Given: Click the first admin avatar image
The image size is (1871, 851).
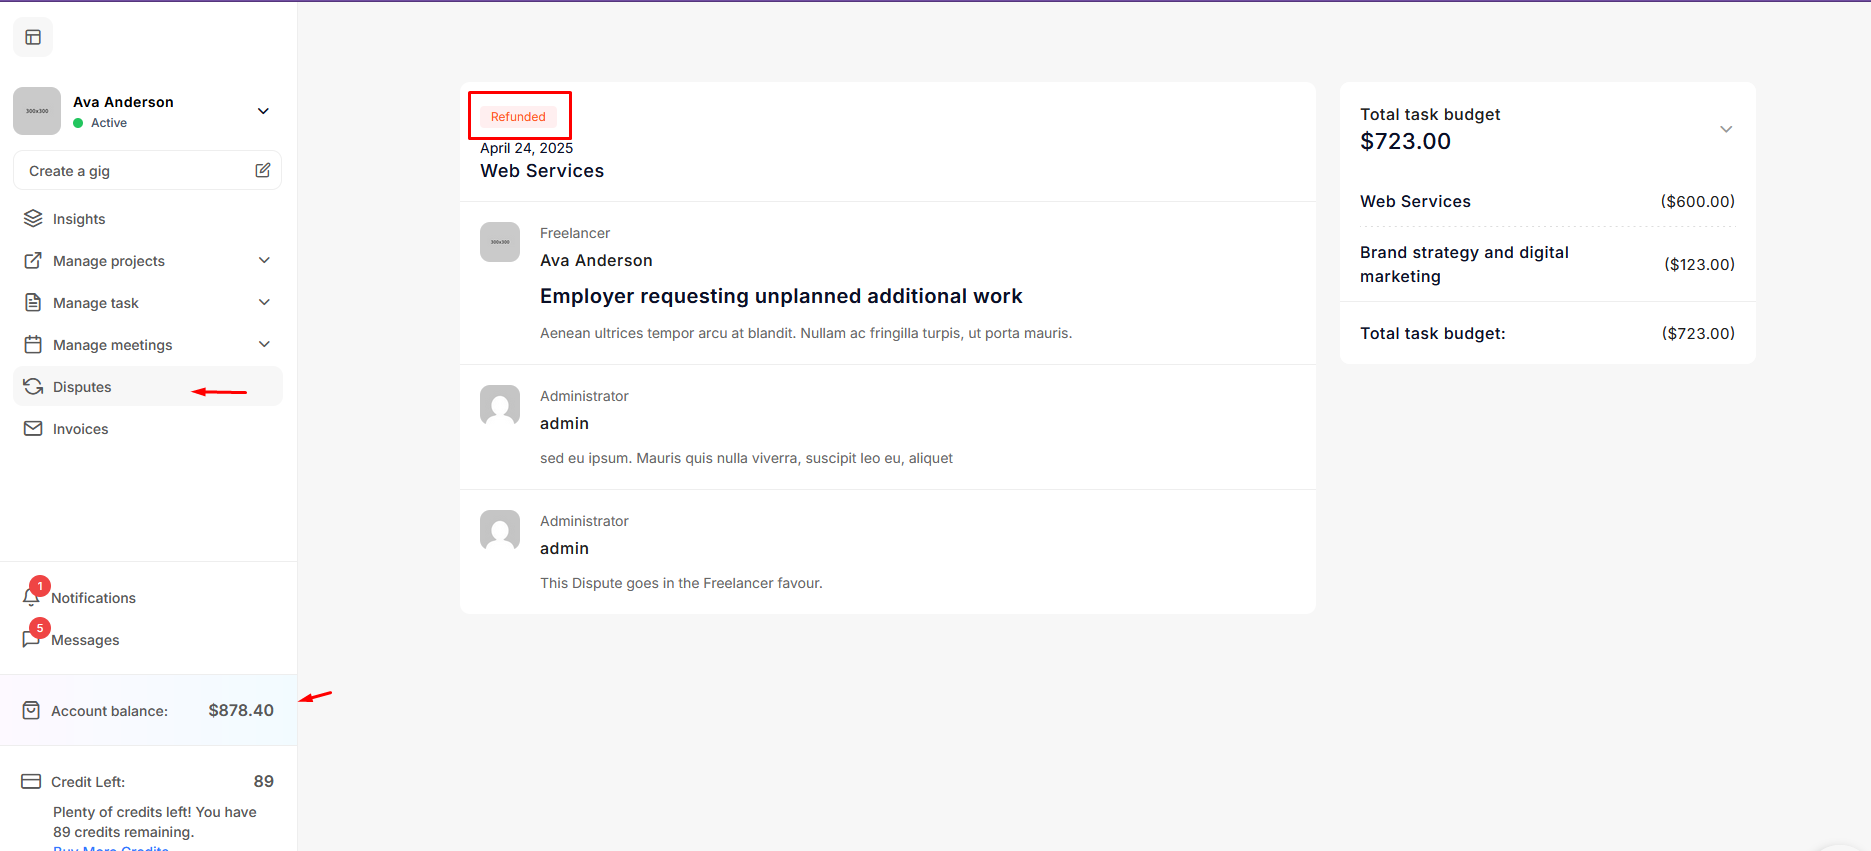Looking at the screenshot, I should pyautogui.click(x=500, y=405).
